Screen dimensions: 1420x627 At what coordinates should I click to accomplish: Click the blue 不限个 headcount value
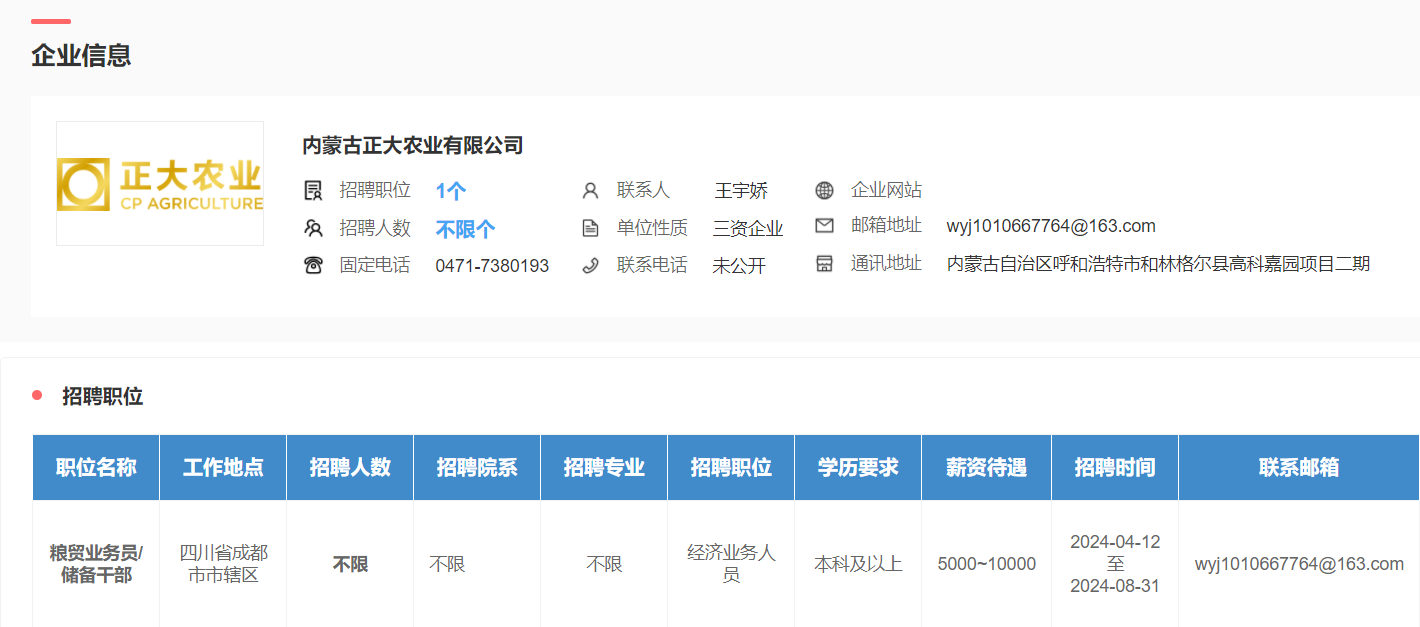(x=465, y=229)
